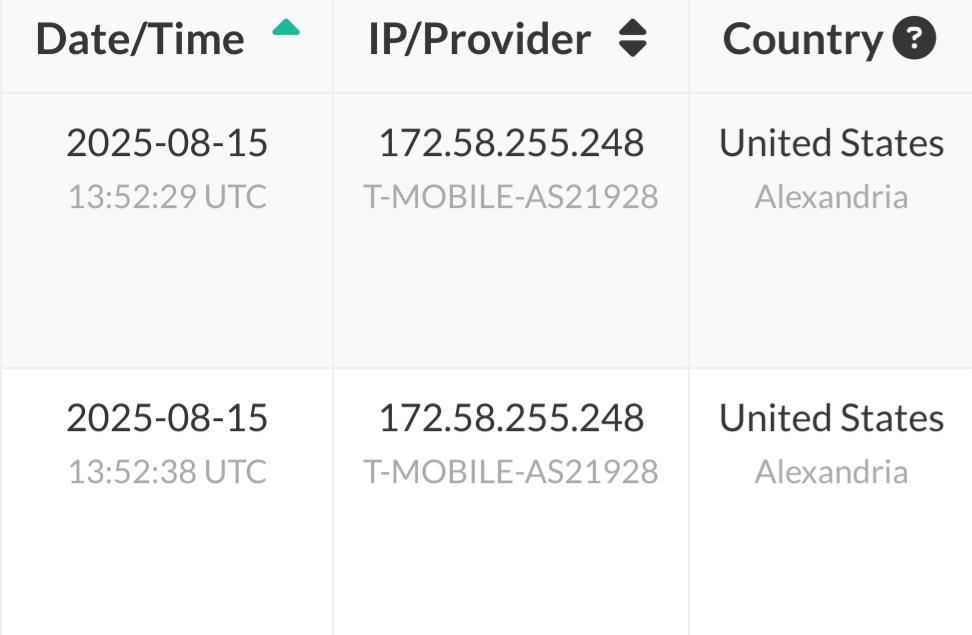
Task: Click the first row's 2025-08-15 date
Action: pos(167,144)
